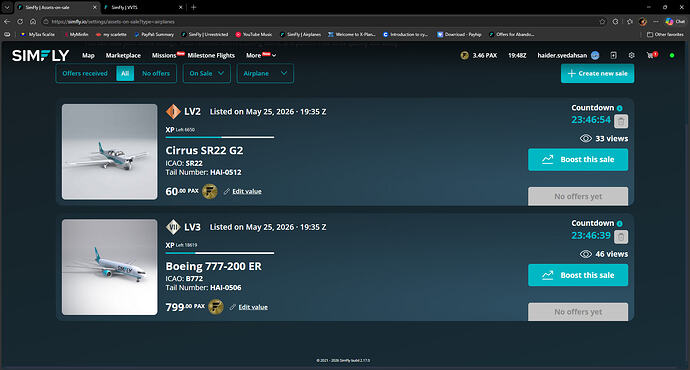
Task: Open the Cirrus SR22 G2 aircraft thumbnail
Action: point(110,152)
